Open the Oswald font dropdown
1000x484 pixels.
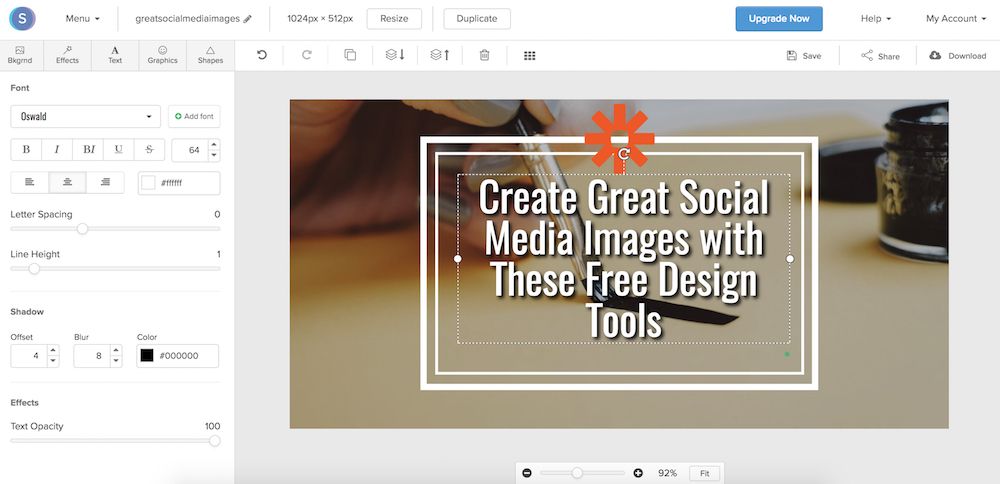[x=85, y=117]
